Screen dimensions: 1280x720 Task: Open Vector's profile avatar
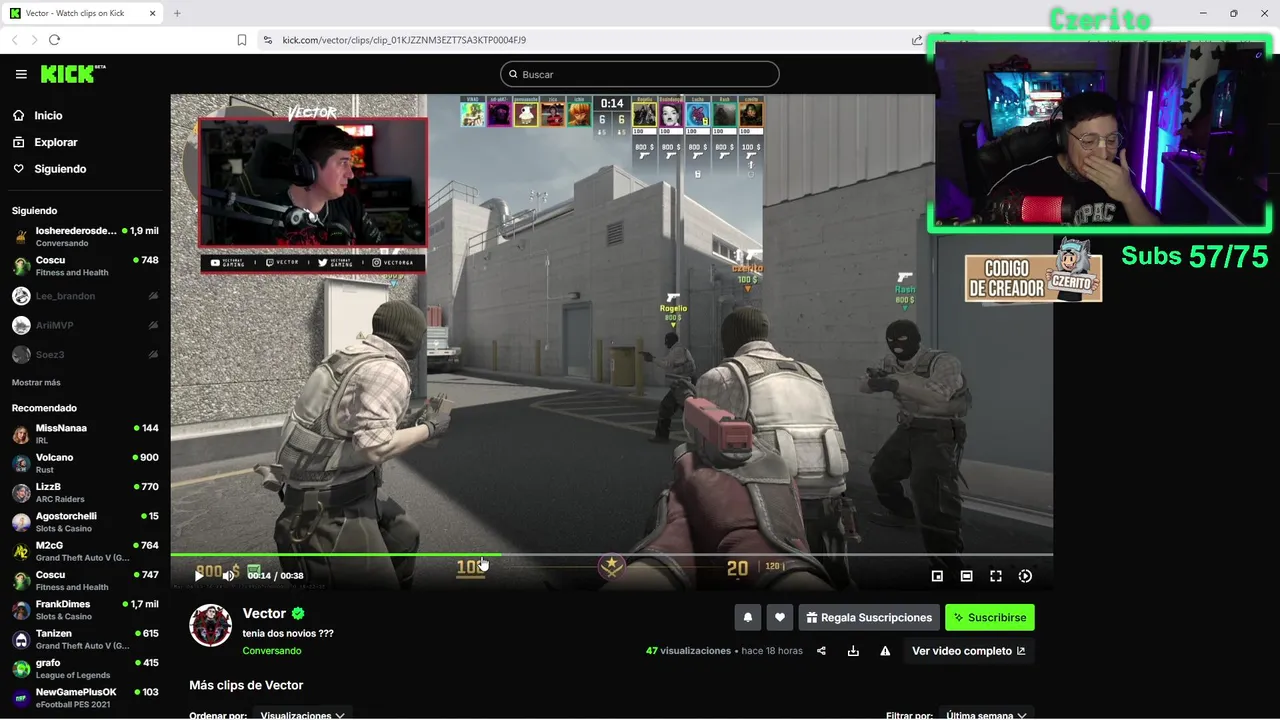(211, 626)
